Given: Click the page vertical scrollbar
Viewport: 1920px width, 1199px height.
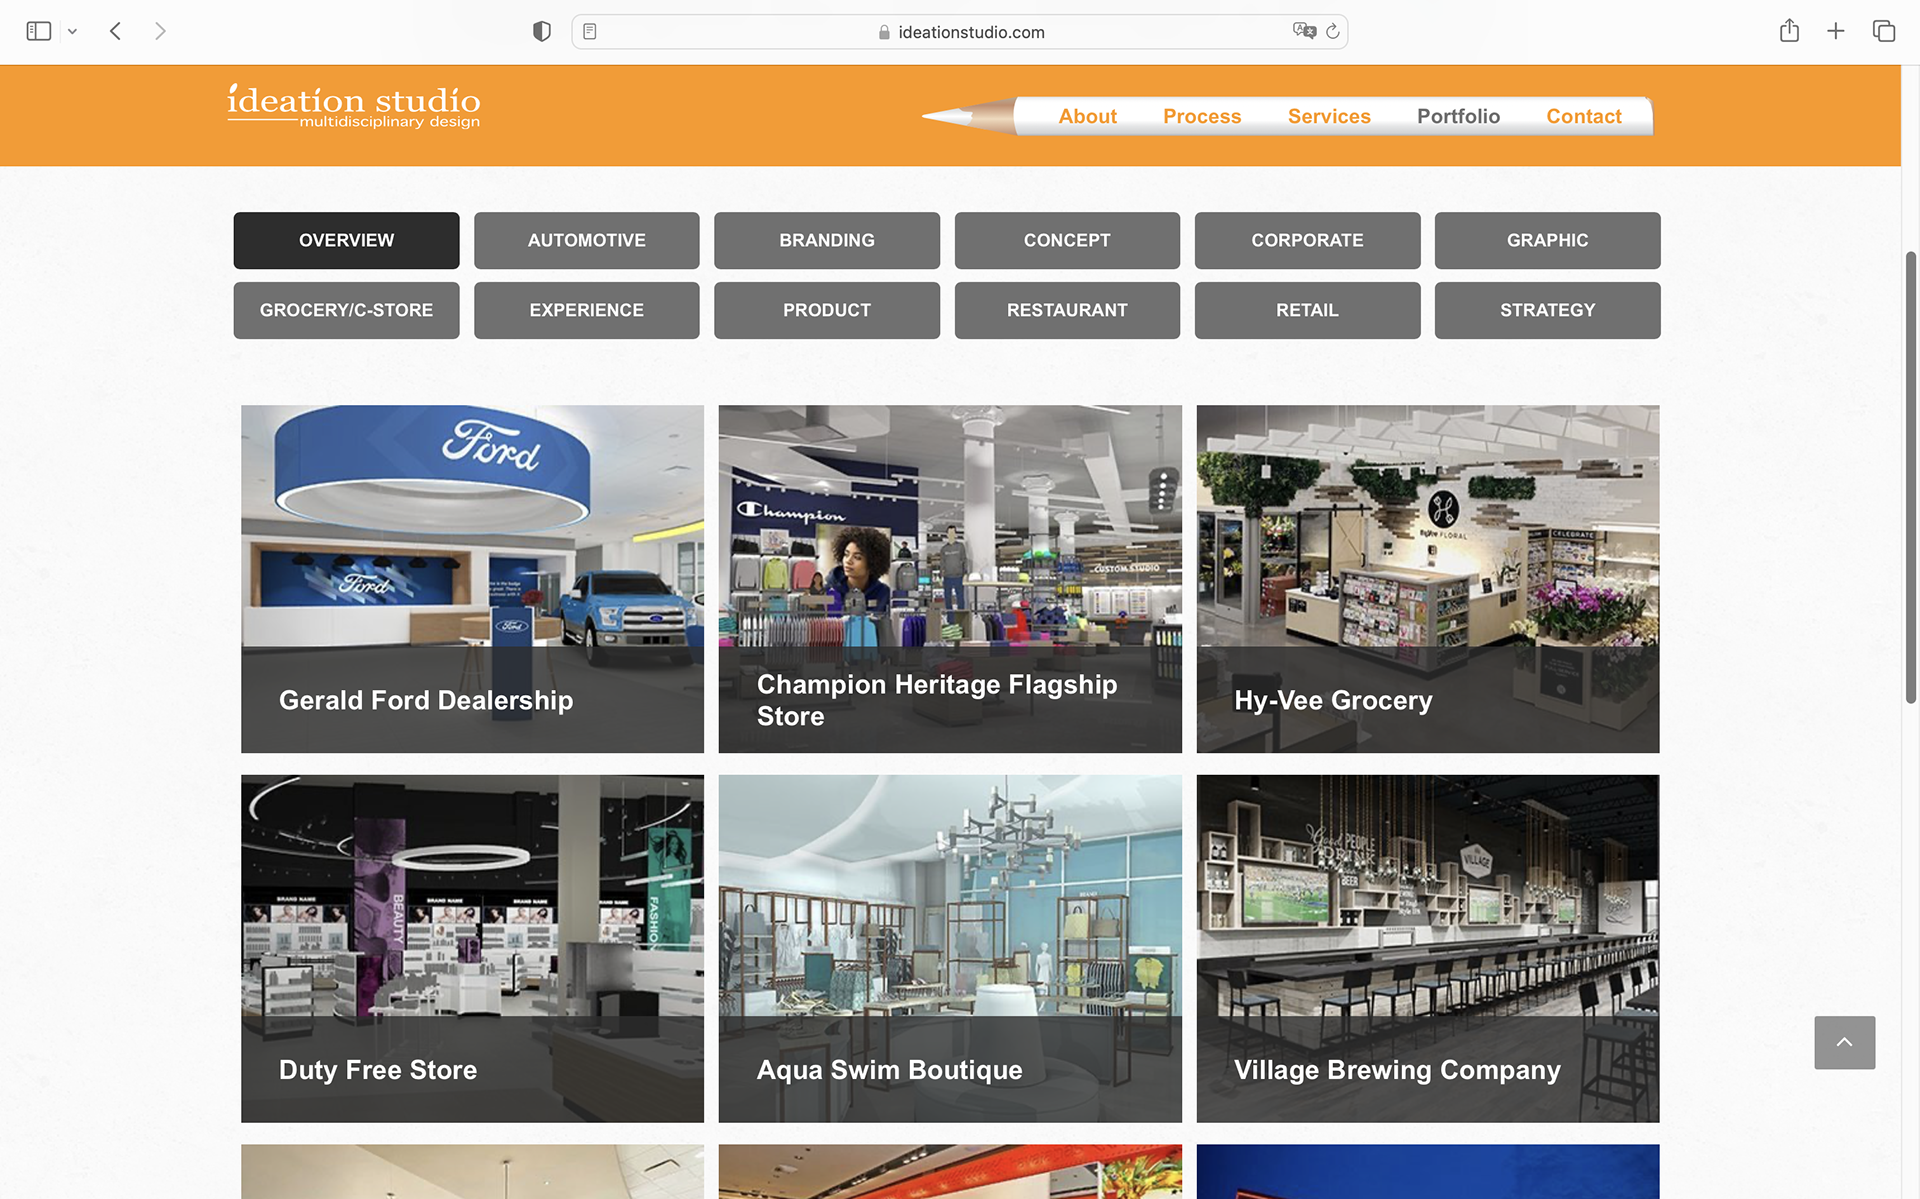Looking at the screenshot, I should 1911,478.
